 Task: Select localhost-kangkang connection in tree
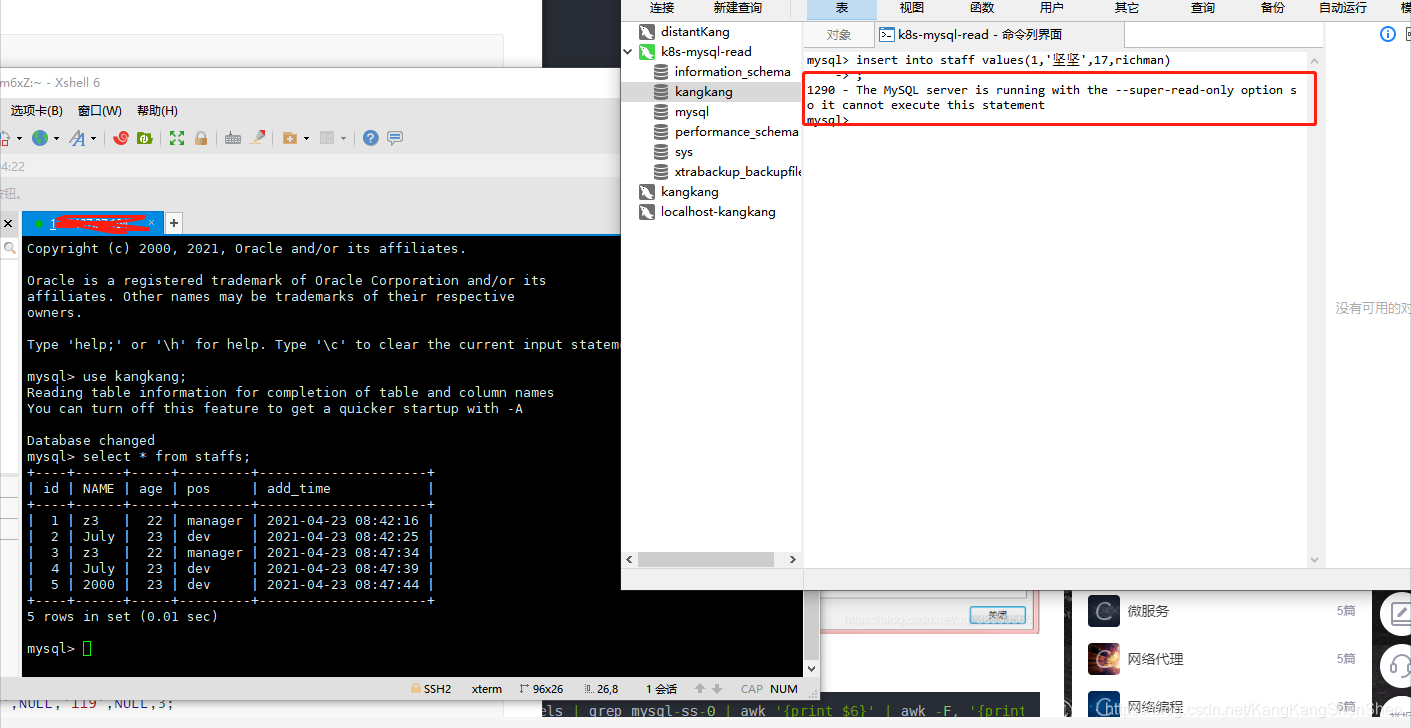click(x=717, y=212)
